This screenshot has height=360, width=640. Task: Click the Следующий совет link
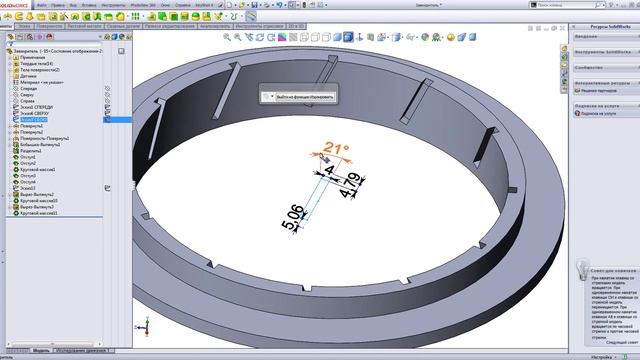tap(622, 342)
